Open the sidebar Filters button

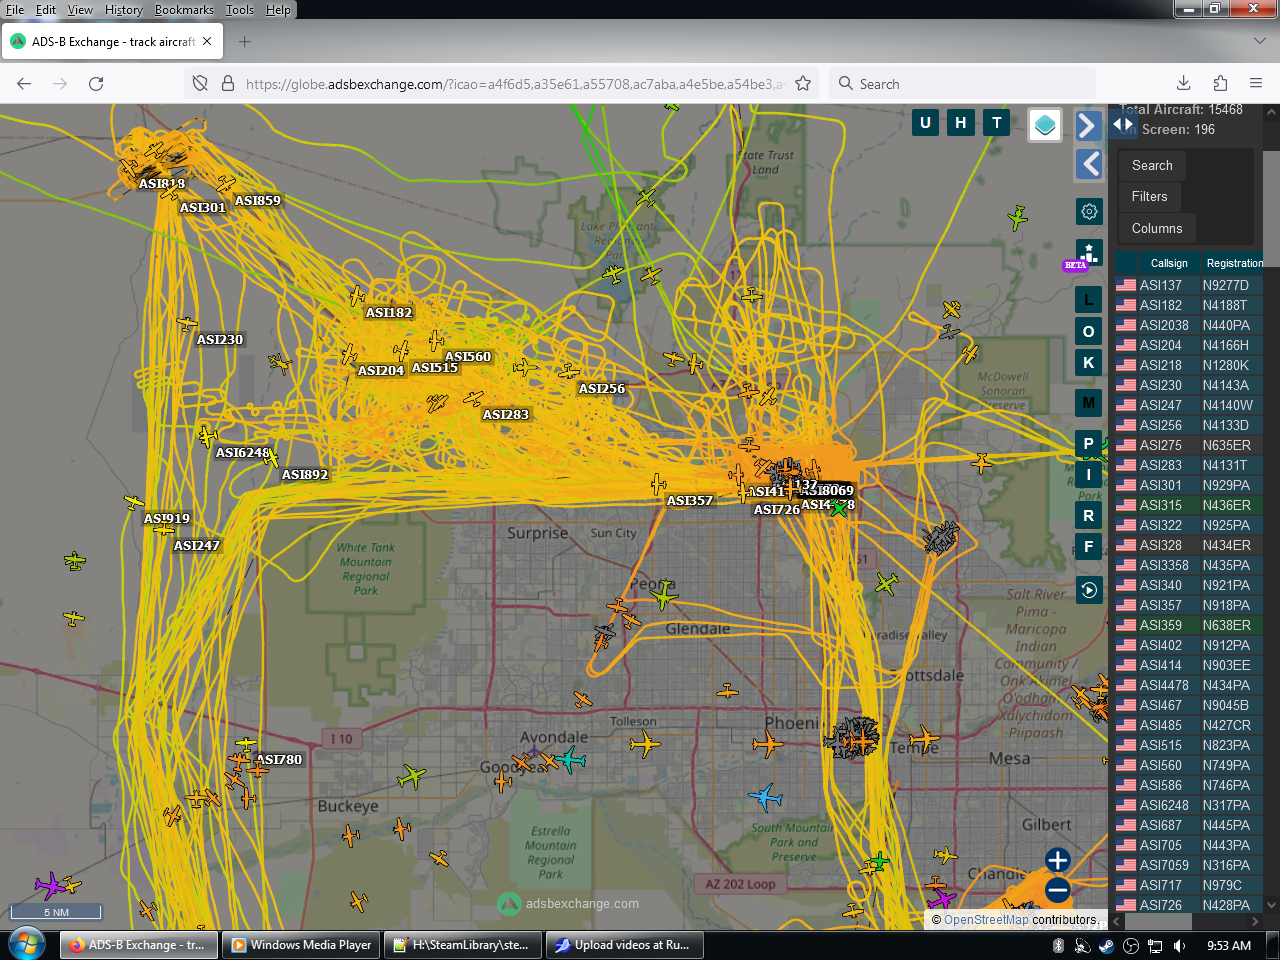tap(1150, 197)
